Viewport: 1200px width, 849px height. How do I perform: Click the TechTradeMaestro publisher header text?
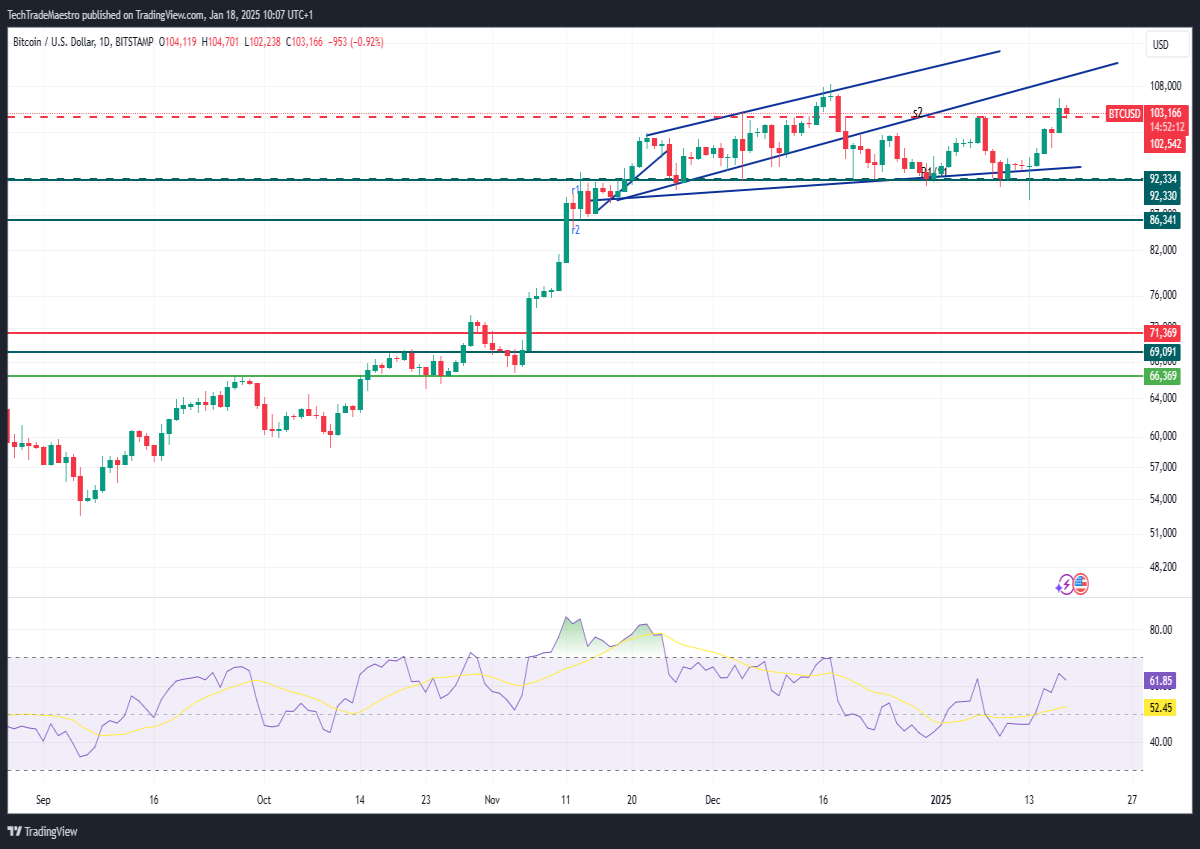(159, 15)
